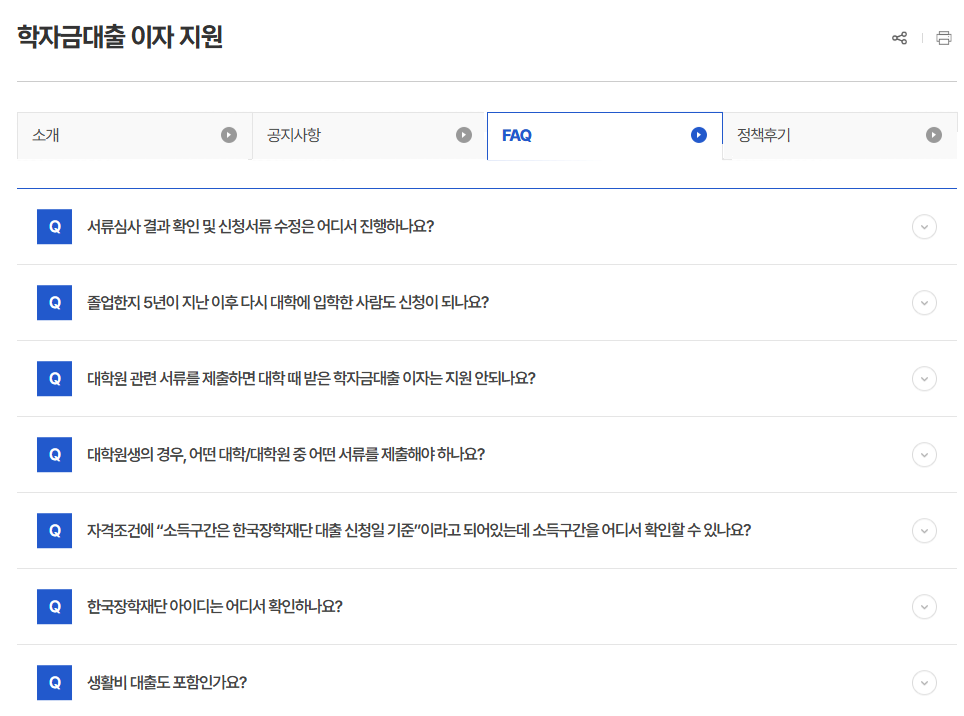Expand the 대학원생의 경우 question chevron
This screenshot has height=716, width=964.
coord(924,455)
